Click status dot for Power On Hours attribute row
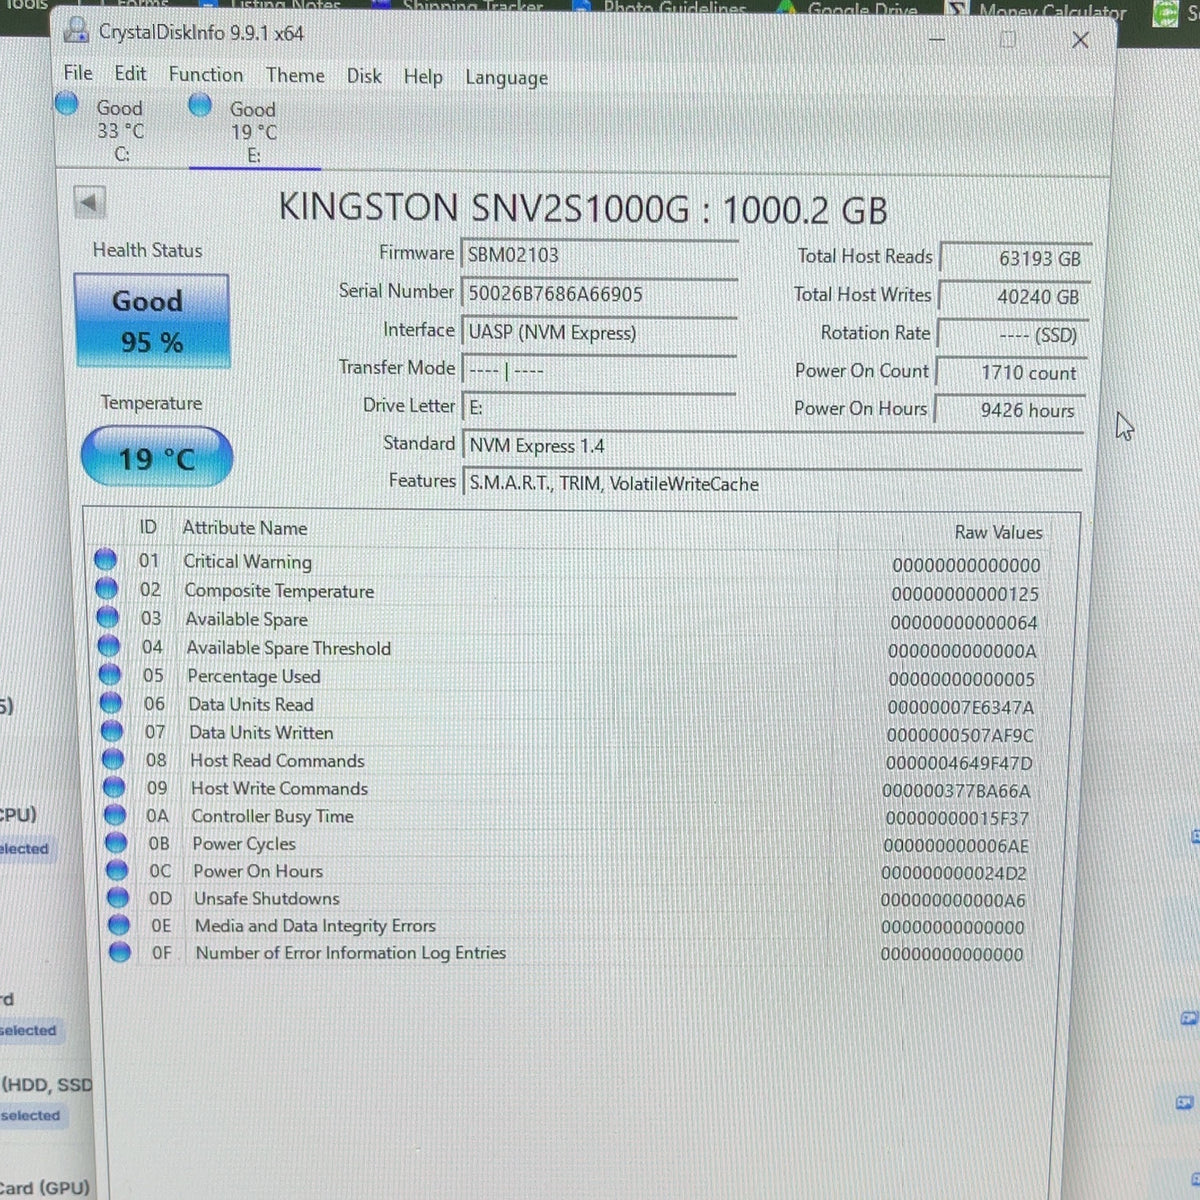Image resolution: width=1200 pixels, height=1200 pixels. [x=117, y=870]
